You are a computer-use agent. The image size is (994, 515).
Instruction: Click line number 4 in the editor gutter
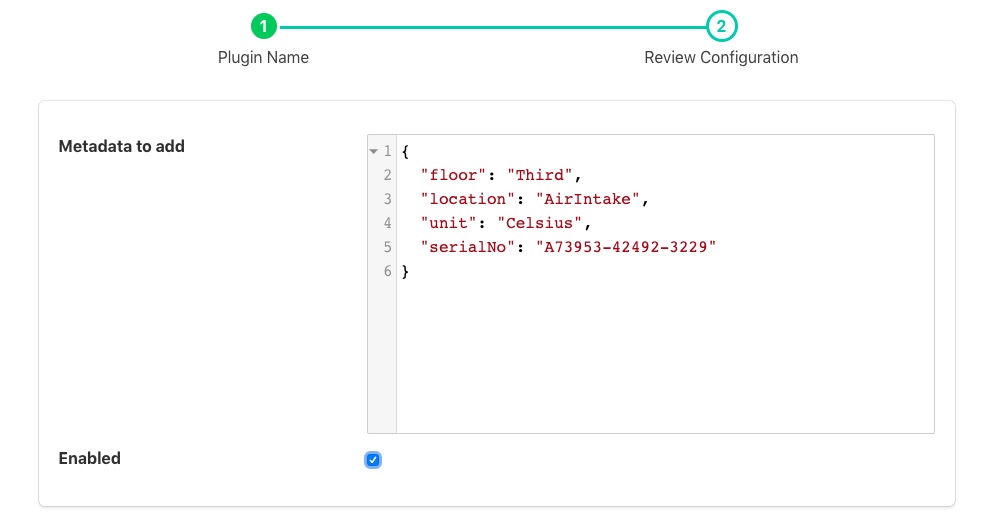point(387,223)
